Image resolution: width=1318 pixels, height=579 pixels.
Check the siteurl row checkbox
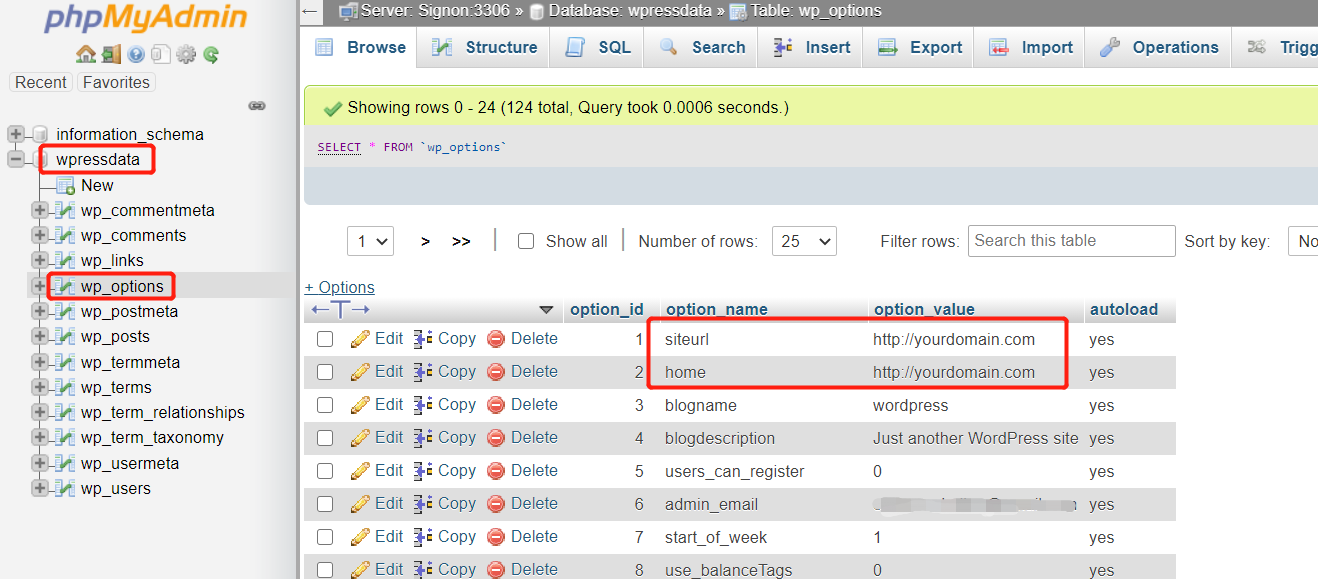(x=325, y=339)
